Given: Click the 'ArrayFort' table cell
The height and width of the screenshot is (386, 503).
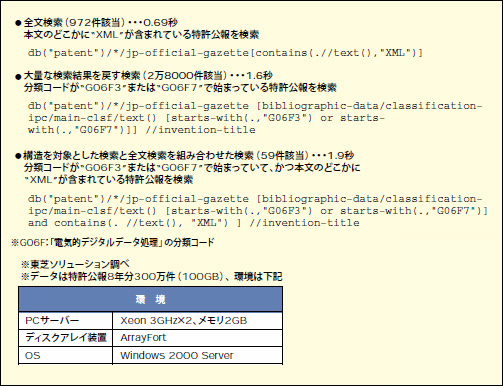Looking at the screenshot, I should tap(198, 338).
